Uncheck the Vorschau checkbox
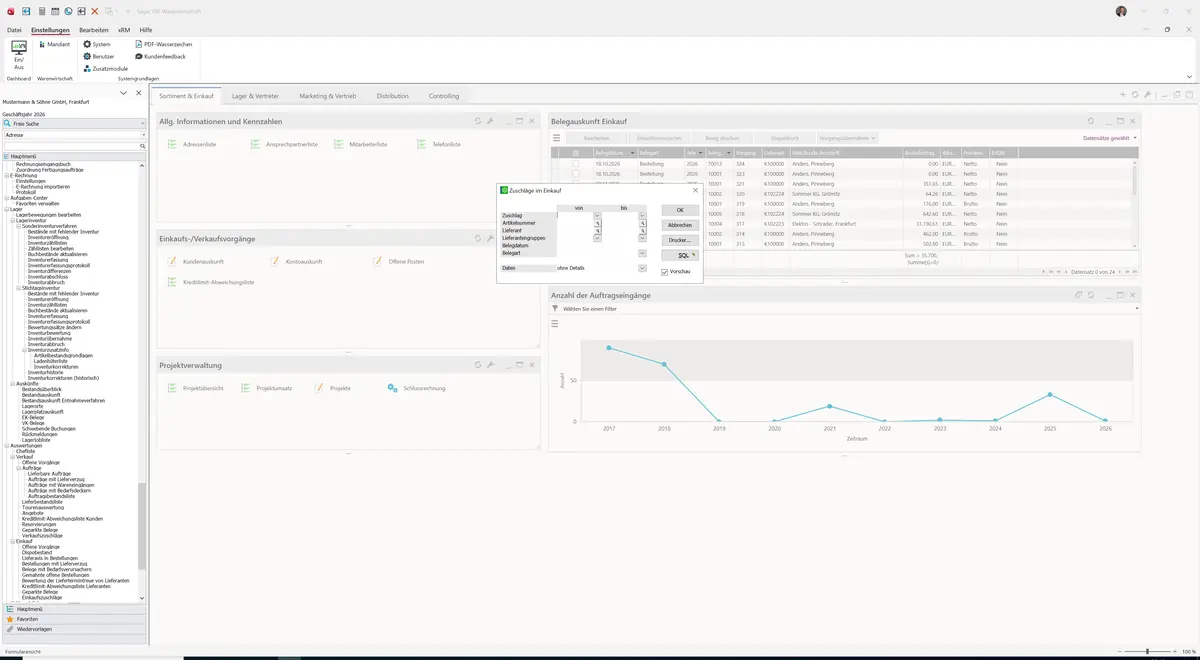Screen dimensions: 1200x660 click(665, 272)
